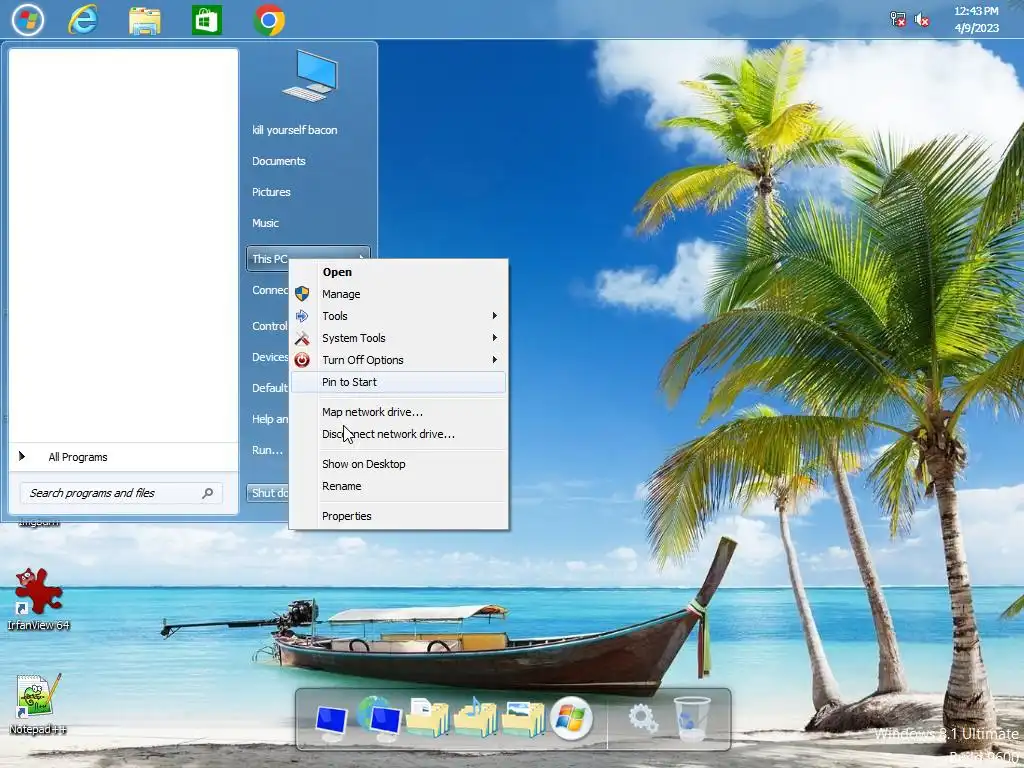Click the Search programs and files box
Image resolution: width=1024 pixels, height=768 pixels.
tap(121, 493)
